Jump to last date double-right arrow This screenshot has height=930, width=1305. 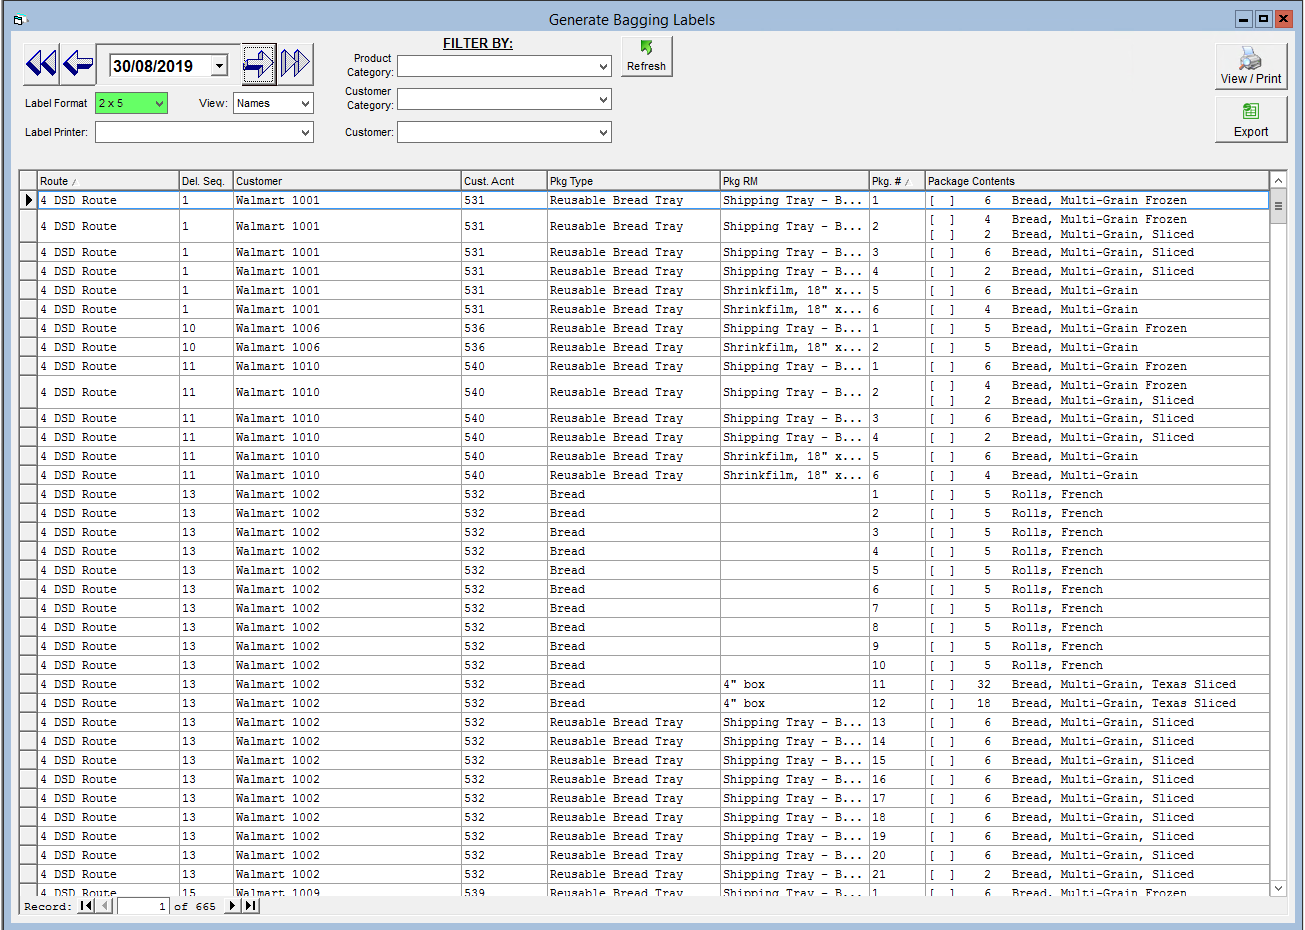(x=295, y=65)
